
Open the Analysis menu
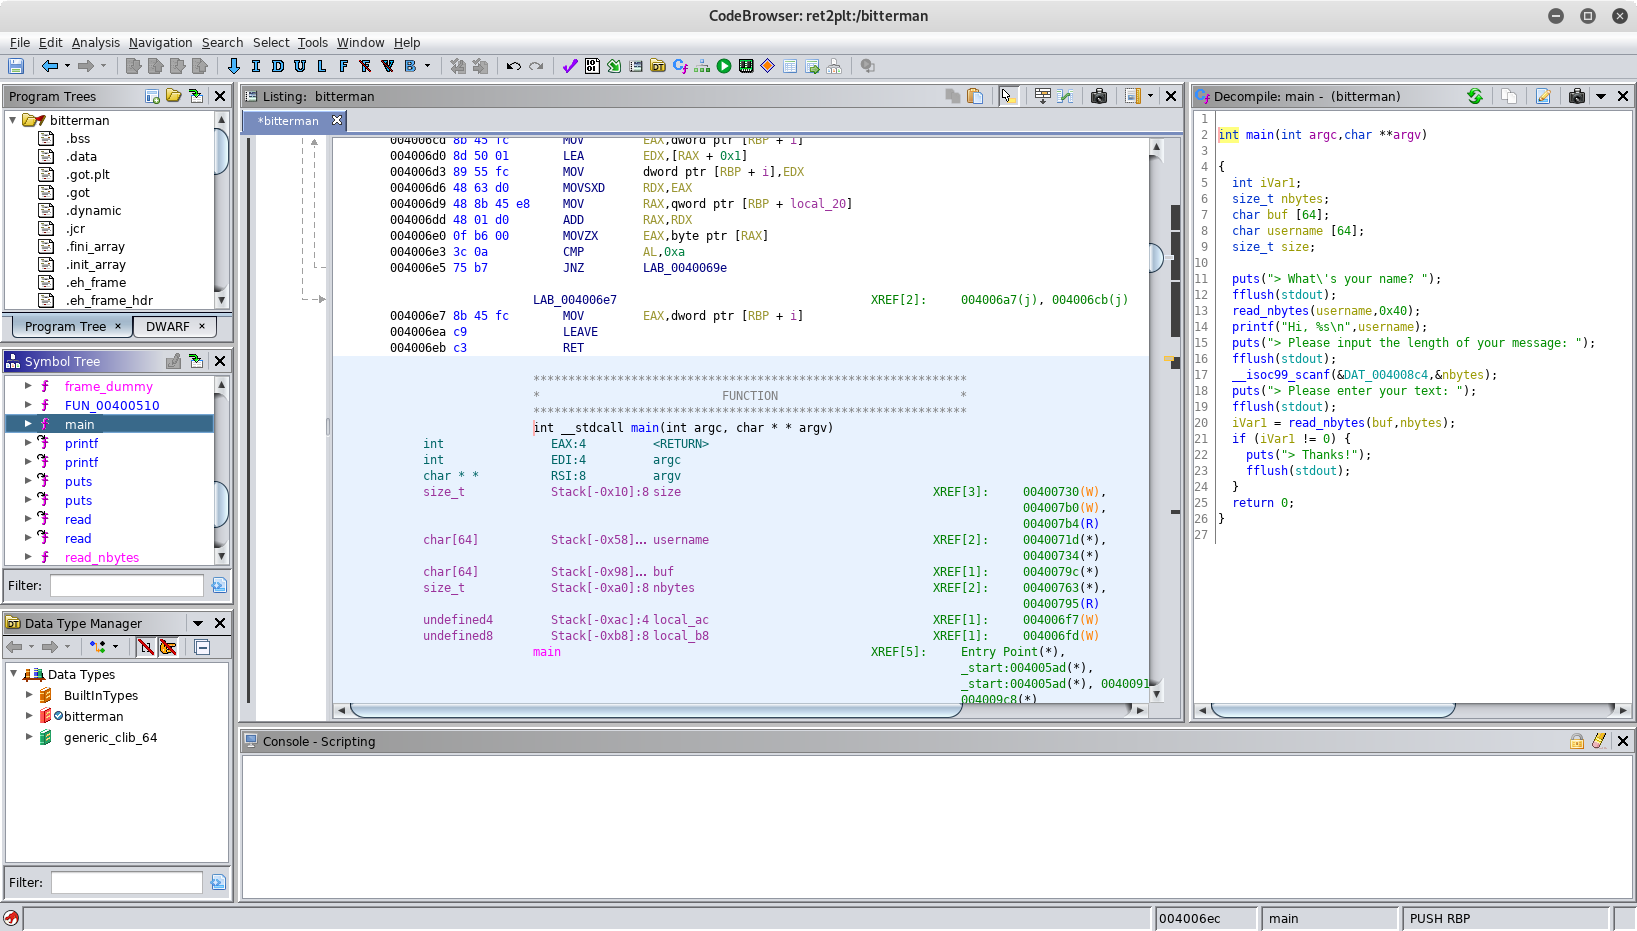pos(95,42)
